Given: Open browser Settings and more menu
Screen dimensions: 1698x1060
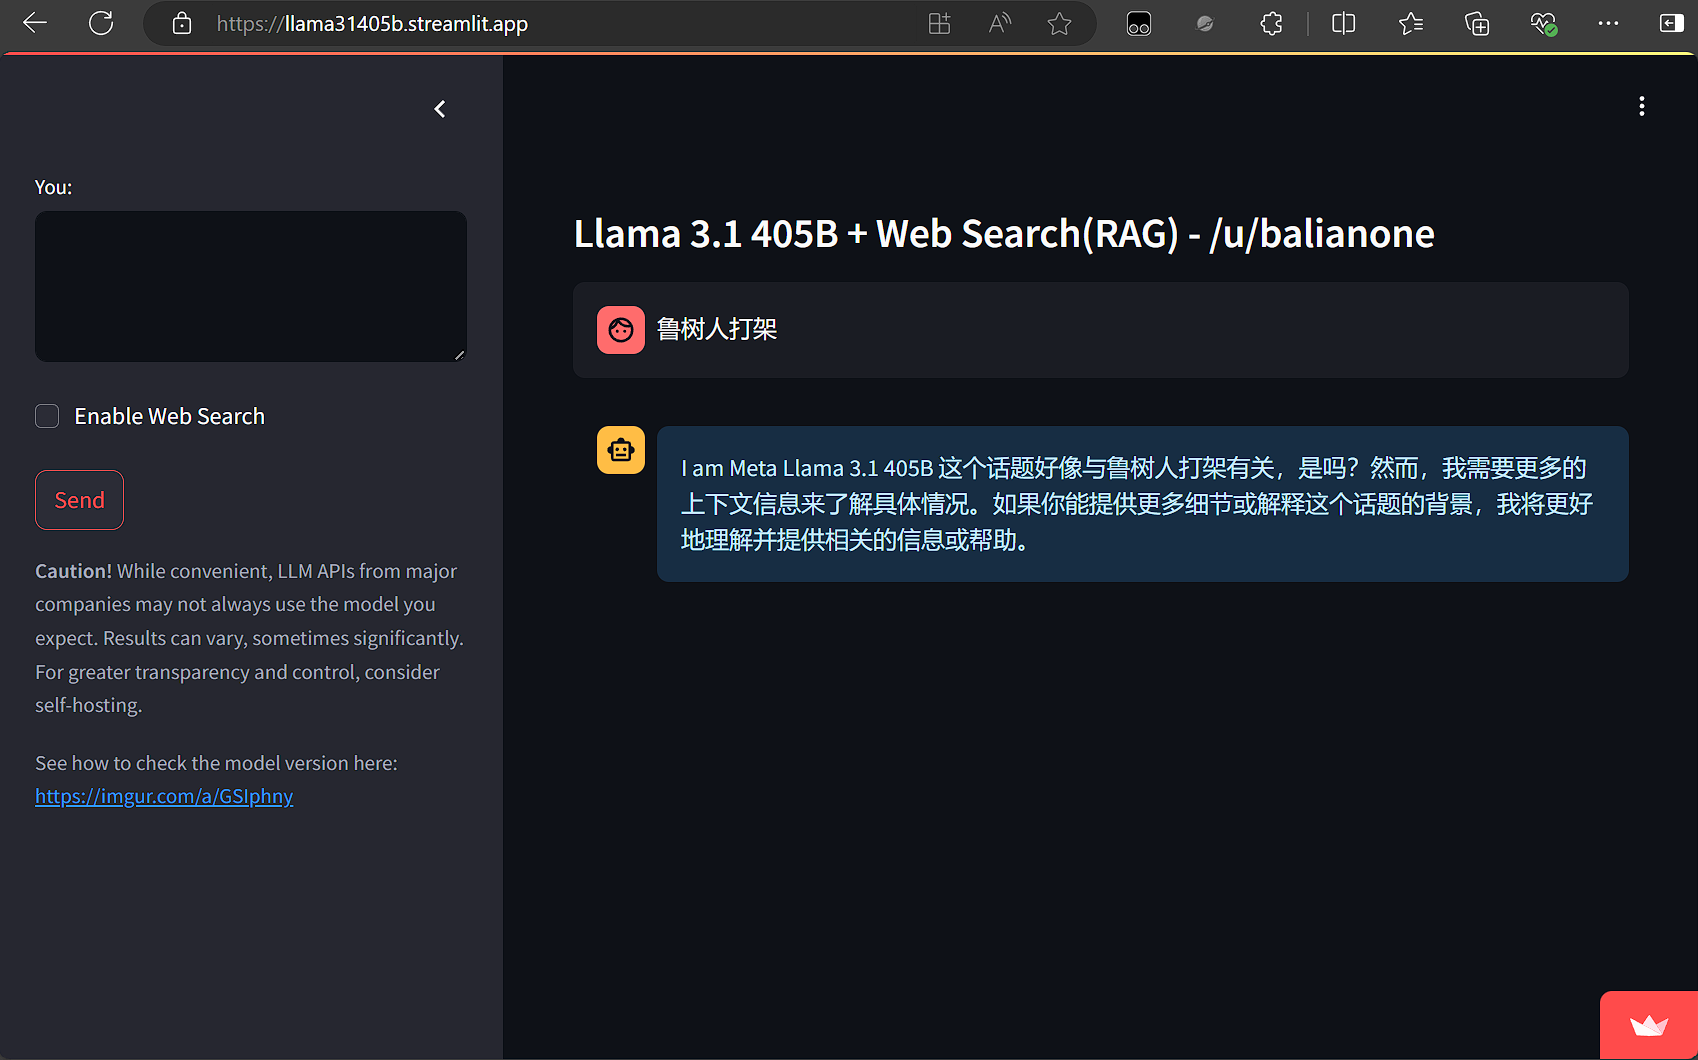Looking at the screenshot, I should [x=1608, y=24].
